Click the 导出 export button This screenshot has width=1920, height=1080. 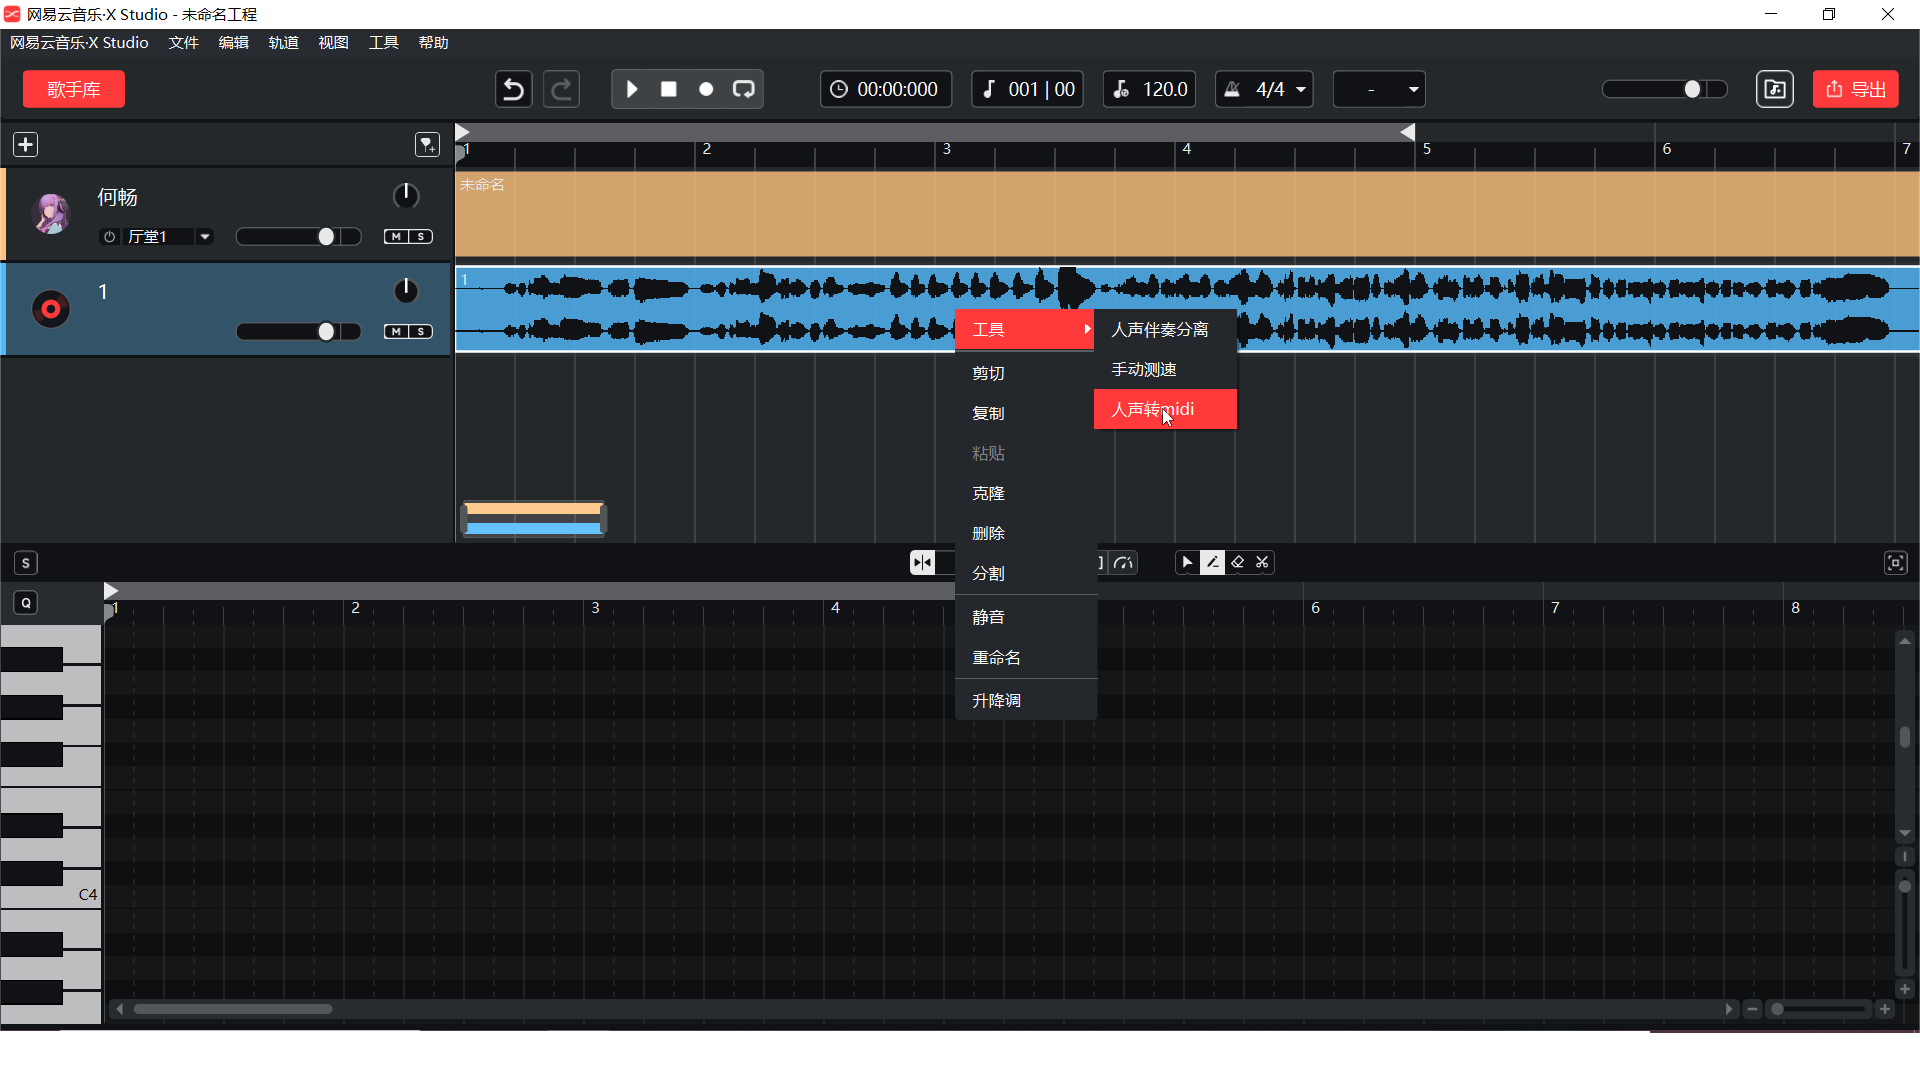[x=1856, y=89]
